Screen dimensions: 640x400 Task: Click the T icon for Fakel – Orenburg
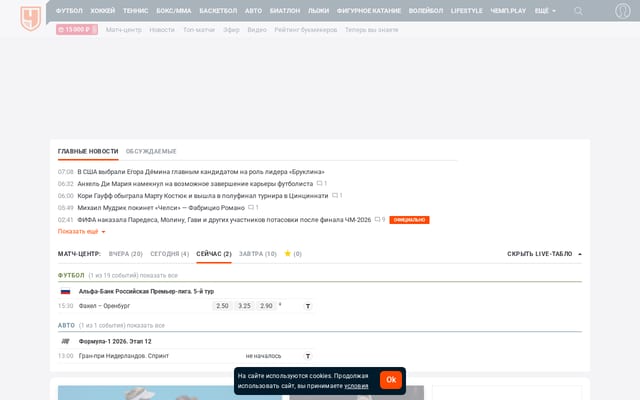pos(308,306)
